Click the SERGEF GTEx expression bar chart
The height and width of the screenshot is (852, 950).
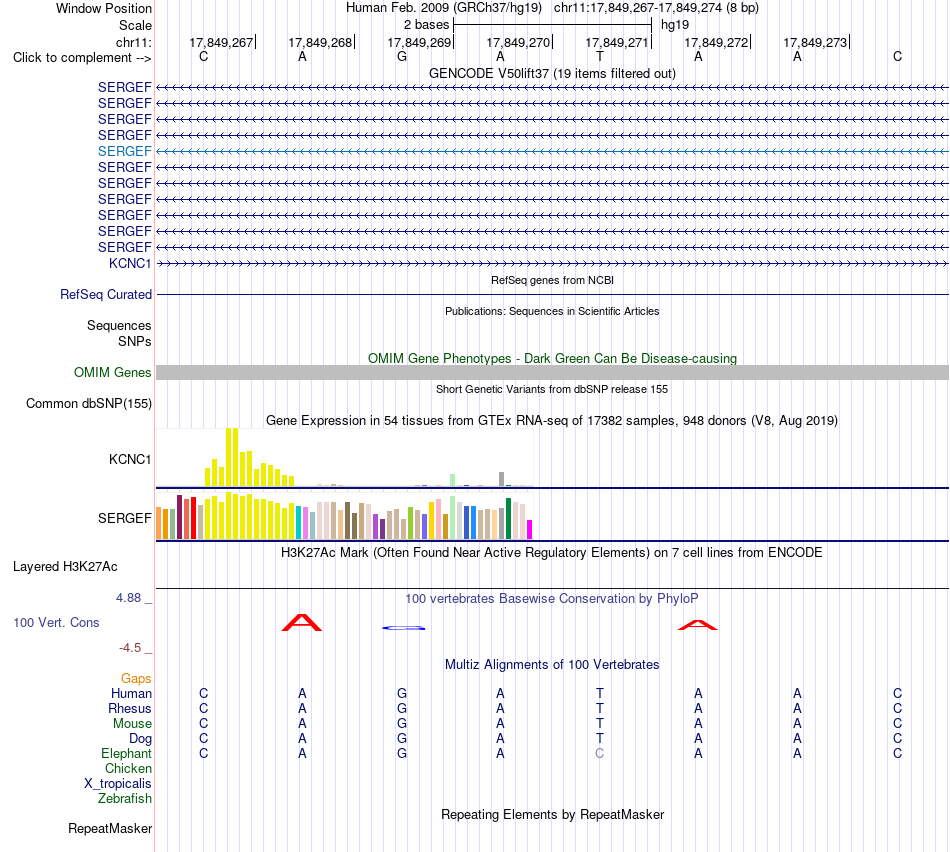pos(344,515)
